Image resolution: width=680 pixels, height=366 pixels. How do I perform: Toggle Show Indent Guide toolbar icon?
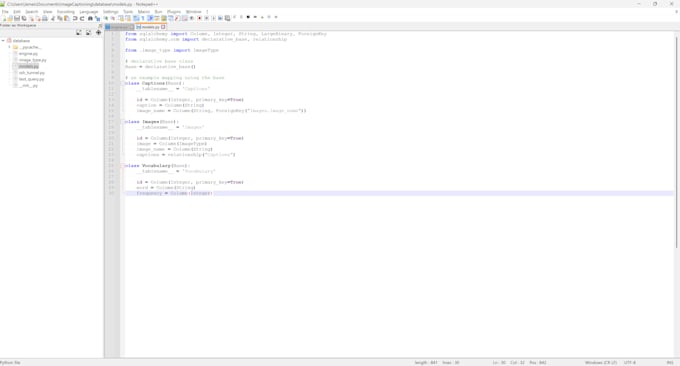150,18
